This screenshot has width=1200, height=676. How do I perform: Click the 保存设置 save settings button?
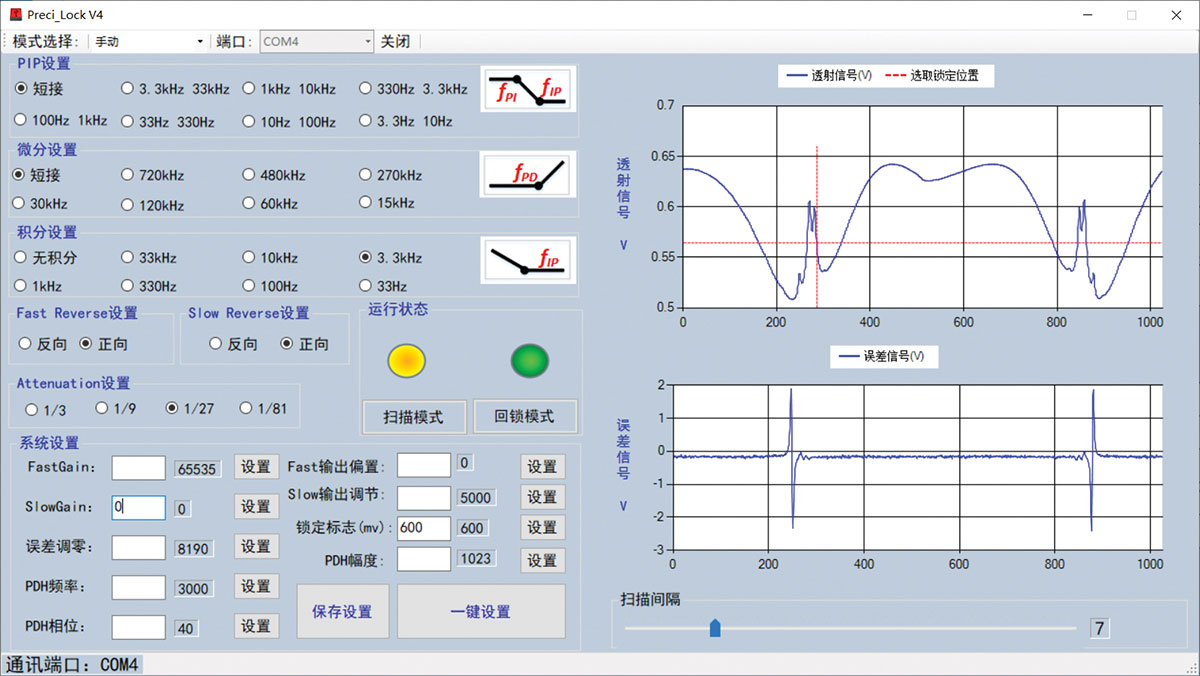point(342,612)
